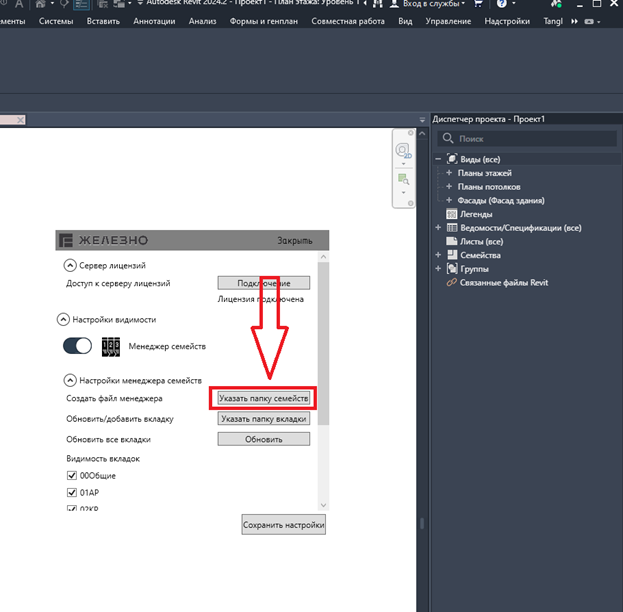This screenshot has width=623, height=612.
Task: Click the Листы sheet icon
Action: [x=451, y=241]
